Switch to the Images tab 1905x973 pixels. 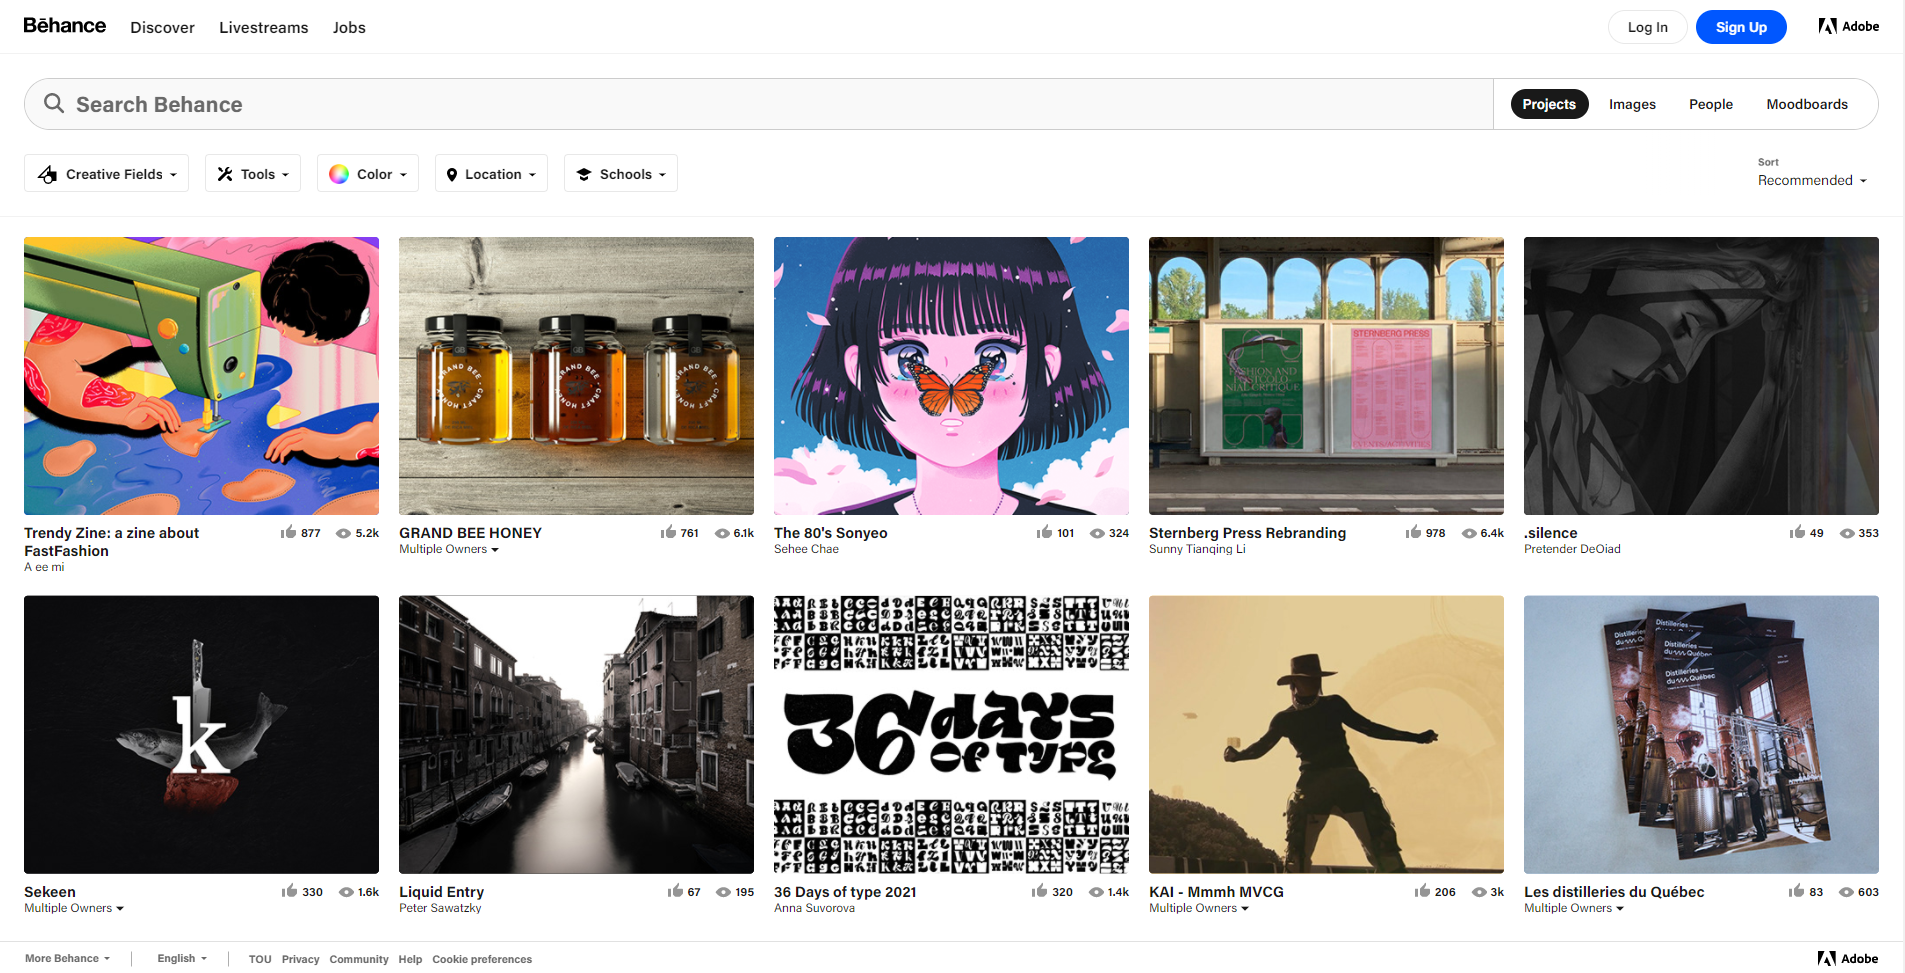pos(1632,104)
